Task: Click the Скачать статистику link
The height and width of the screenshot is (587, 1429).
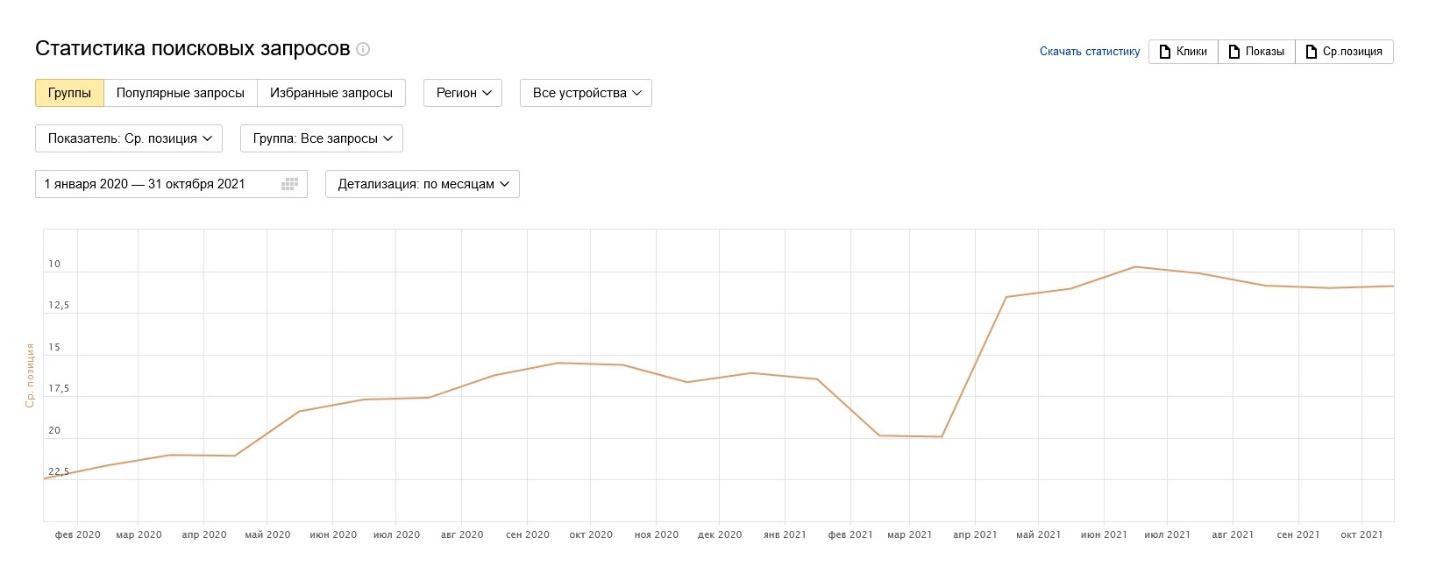Action: click(1089, 52)
